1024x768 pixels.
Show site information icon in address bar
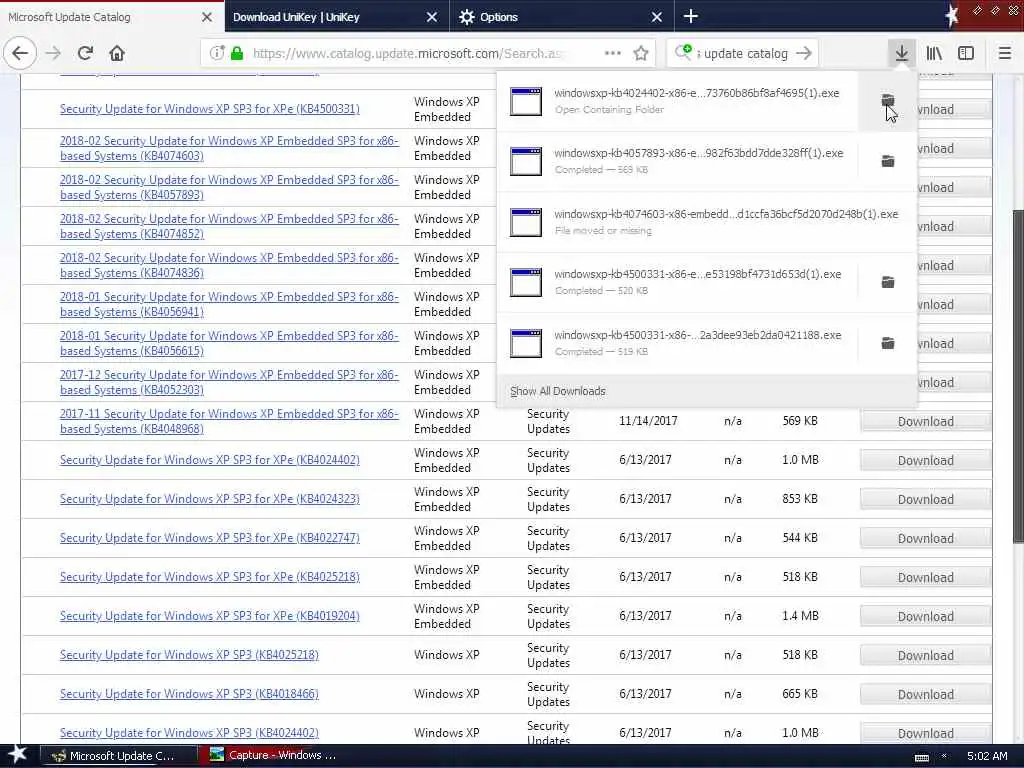[217, 54]
